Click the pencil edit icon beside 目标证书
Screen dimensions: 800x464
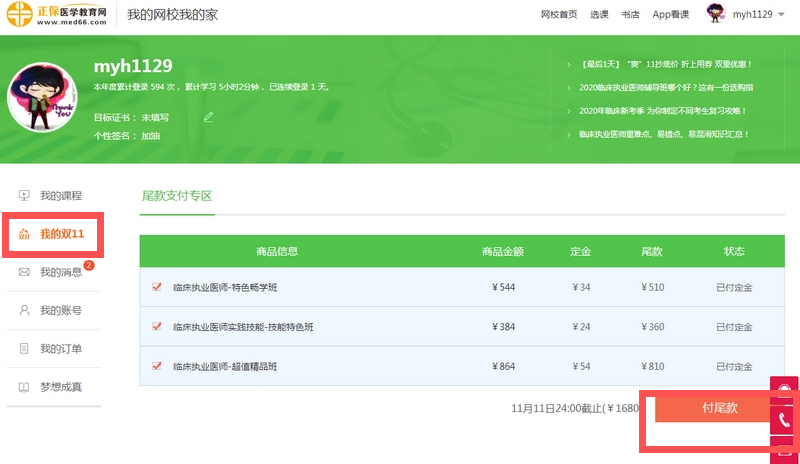coord(208,117)
